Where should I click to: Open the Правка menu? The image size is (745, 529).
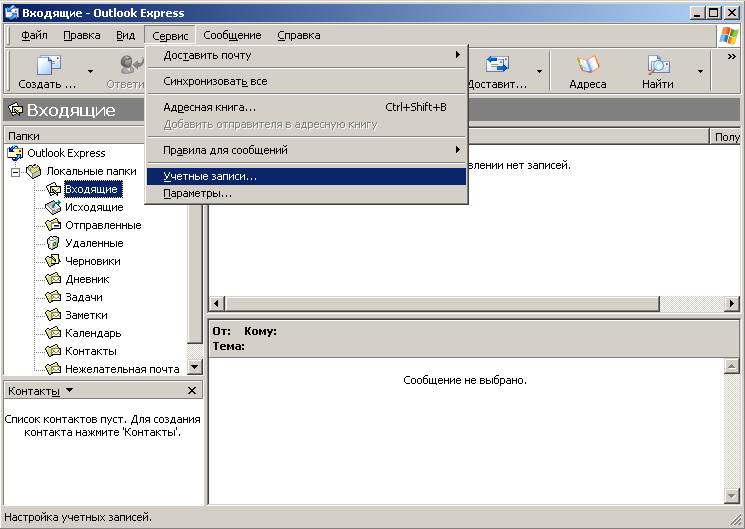point(82,36)
